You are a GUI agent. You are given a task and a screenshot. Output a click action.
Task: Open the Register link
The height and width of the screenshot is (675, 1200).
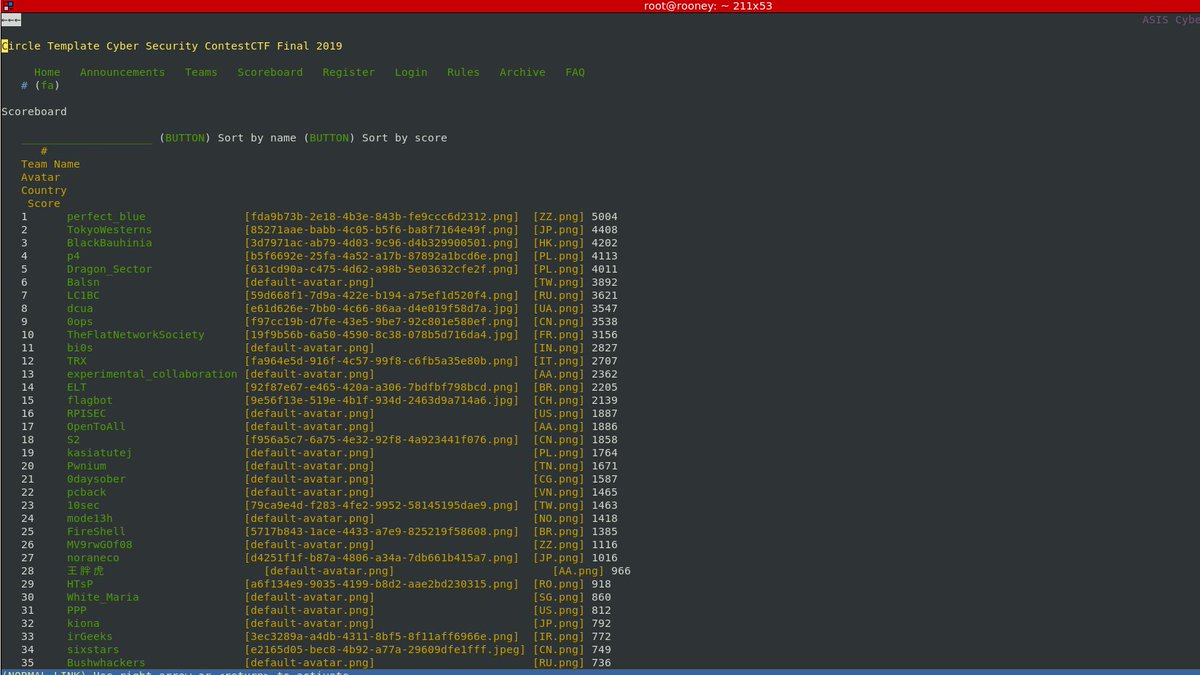click(x=348, y=72)
